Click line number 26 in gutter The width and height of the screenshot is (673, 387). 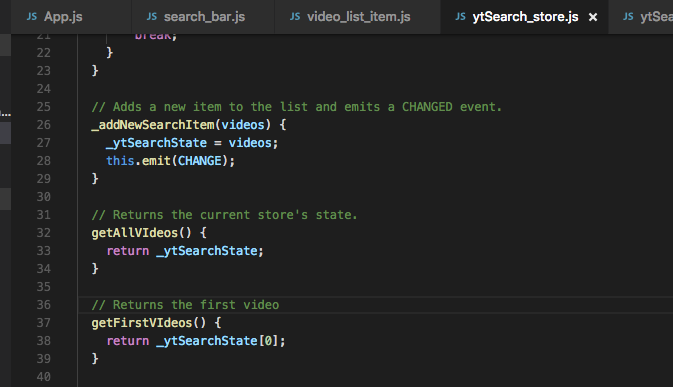(x=44, y=125)
